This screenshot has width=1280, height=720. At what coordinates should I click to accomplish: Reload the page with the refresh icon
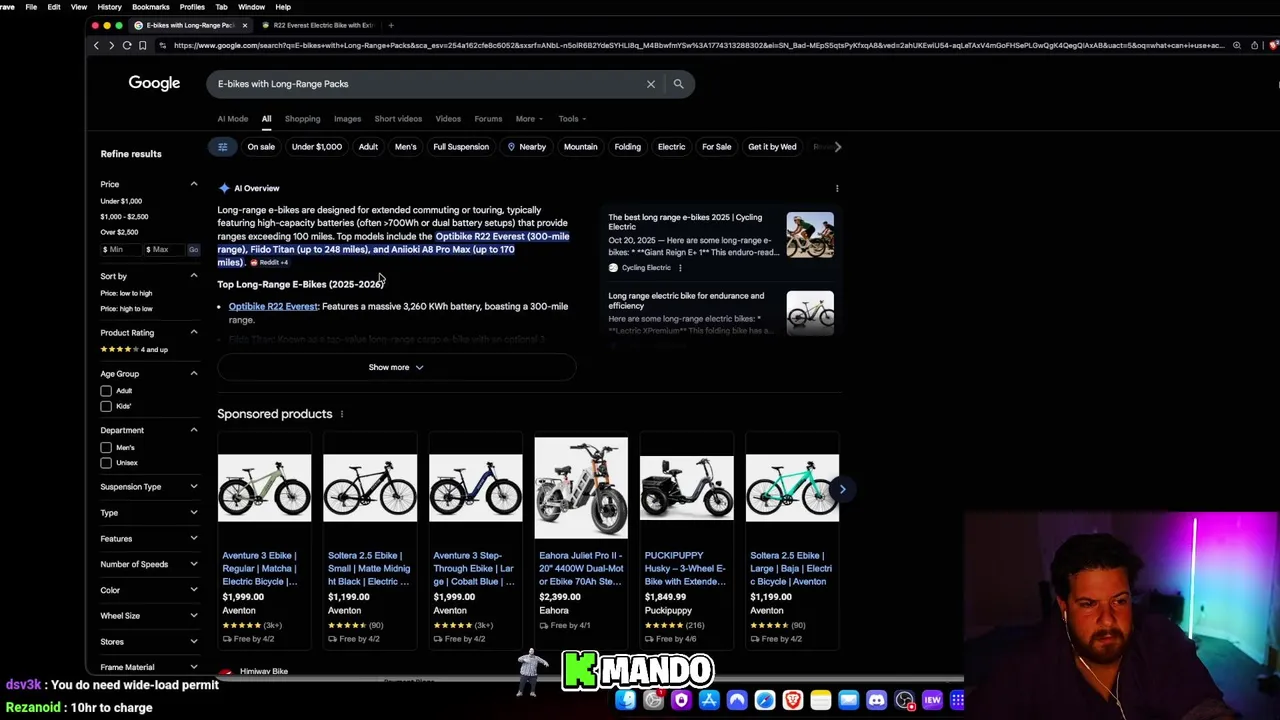(x=127, y=45)
